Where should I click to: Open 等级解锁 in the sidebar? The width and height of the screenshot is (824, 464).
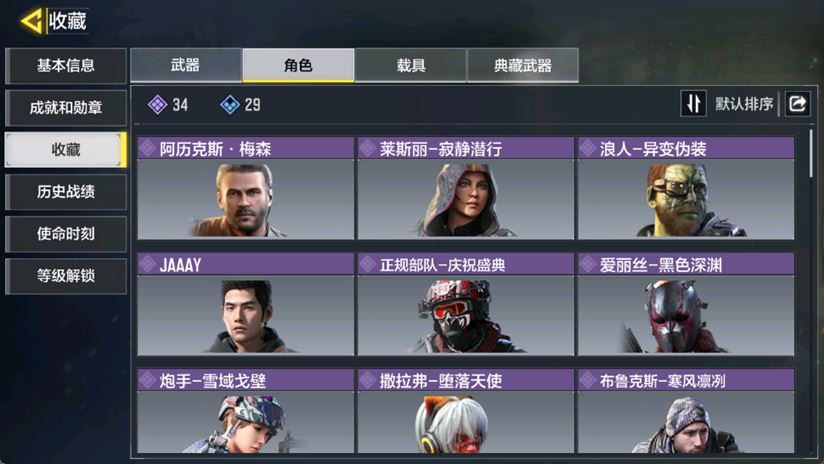[66, 276]
